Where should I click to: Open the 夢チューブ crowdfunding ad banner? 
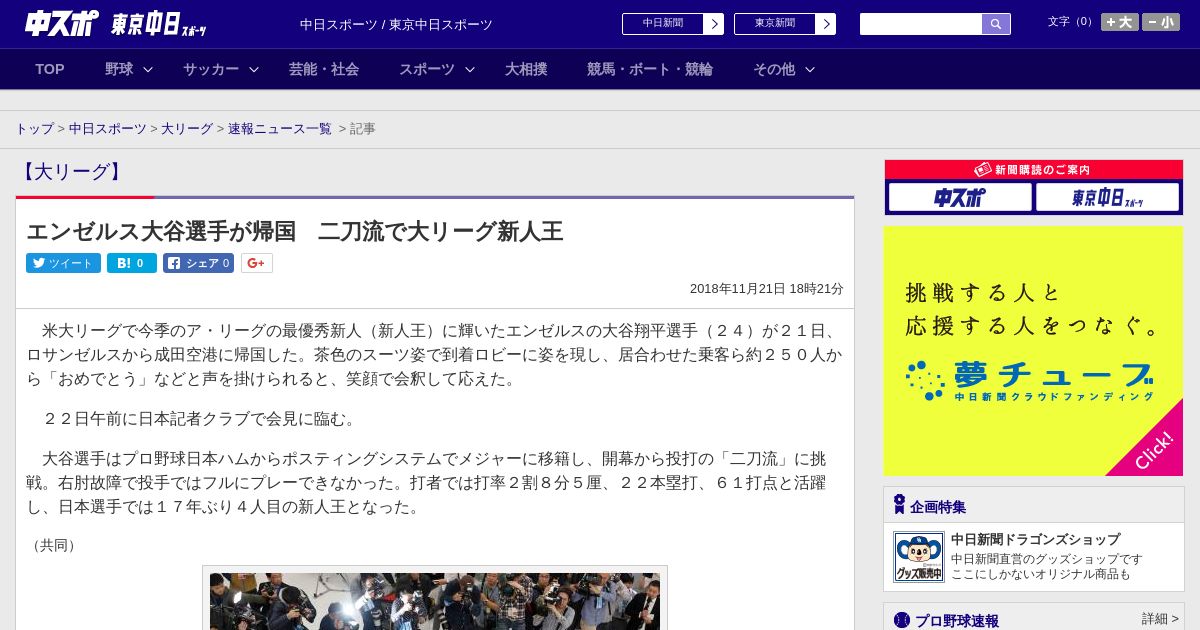(x=1034, y=351)
